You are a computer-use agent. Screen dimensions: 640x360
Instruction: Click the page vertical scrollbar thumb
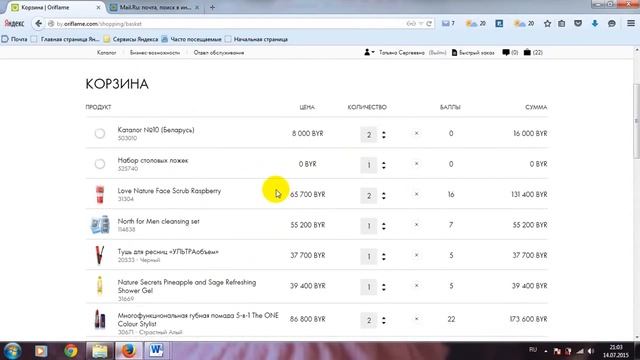[x=636, y=121]
